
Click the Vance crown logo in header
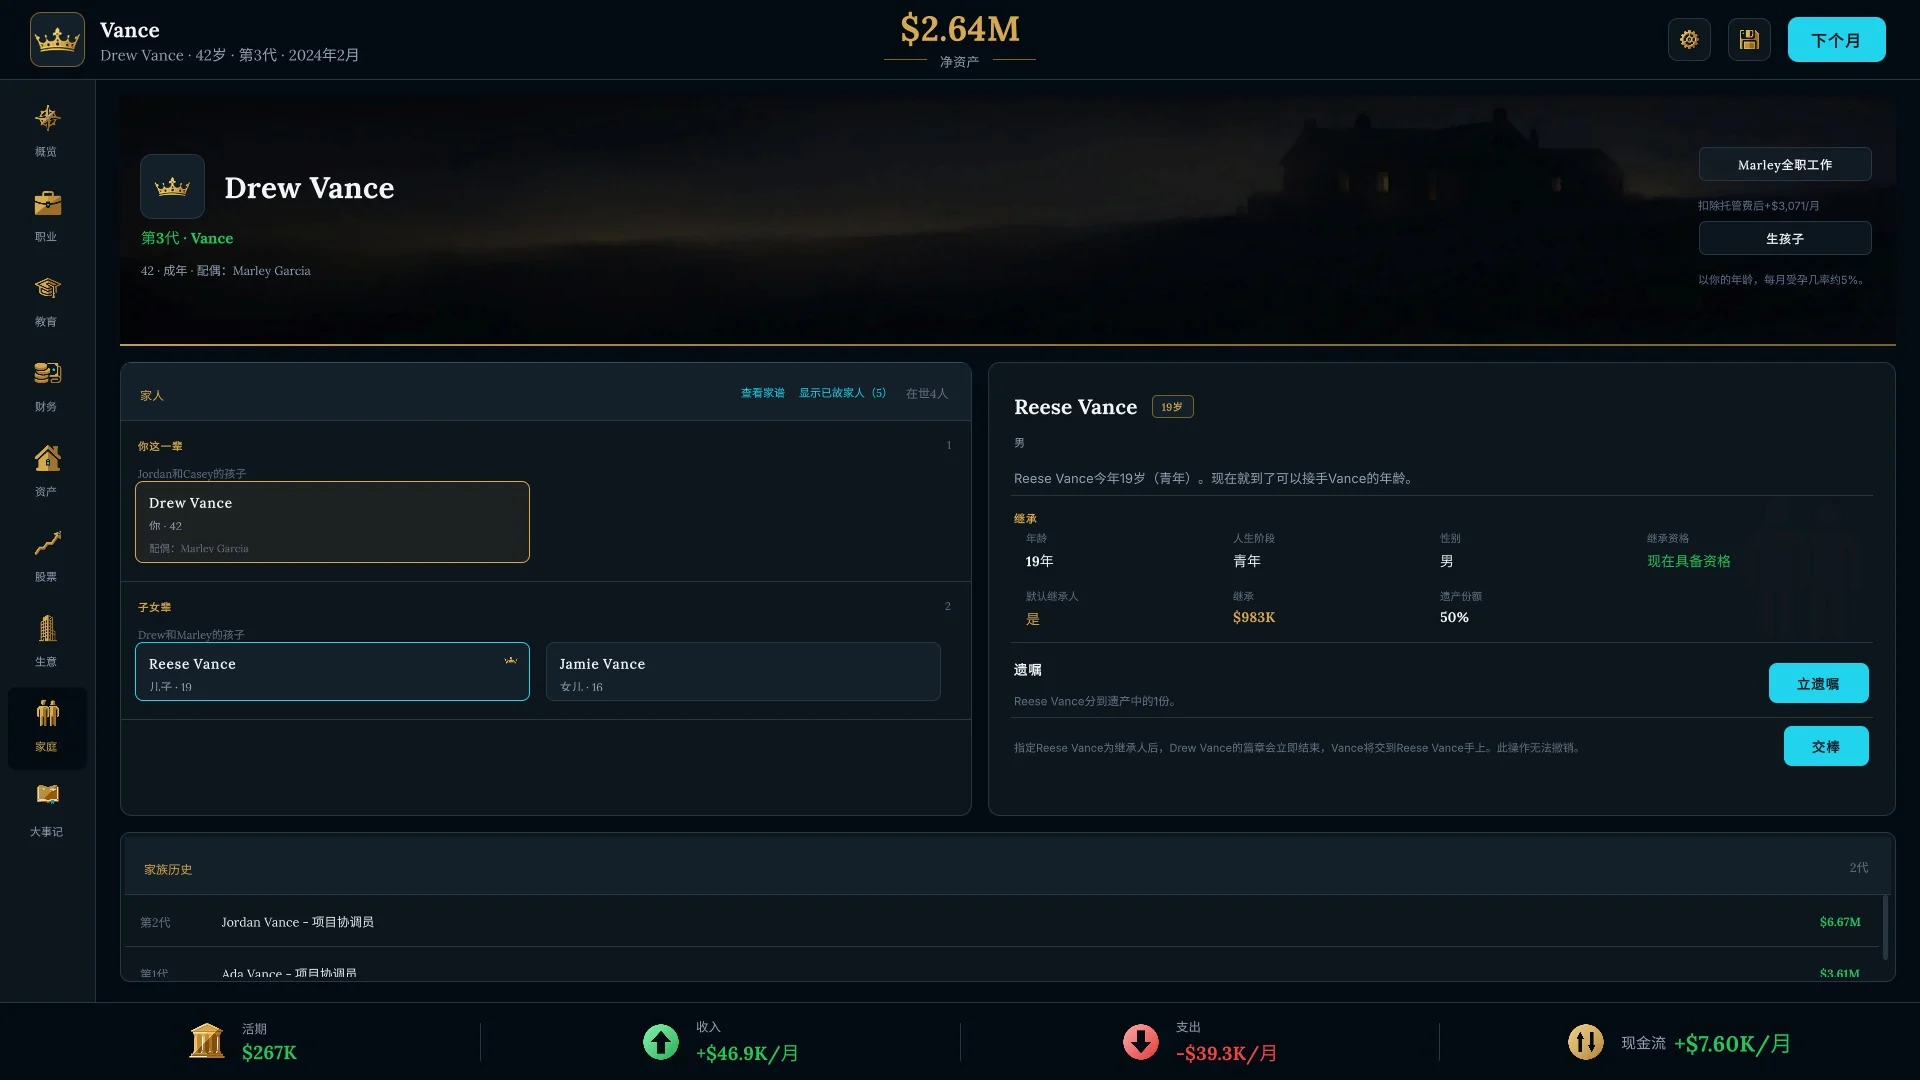point(57,40)
